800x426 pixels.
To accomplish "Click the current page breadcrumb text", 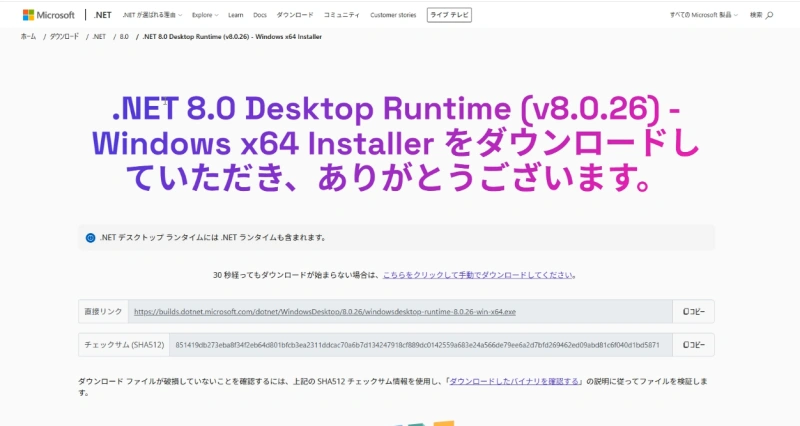I will point(232,37).
